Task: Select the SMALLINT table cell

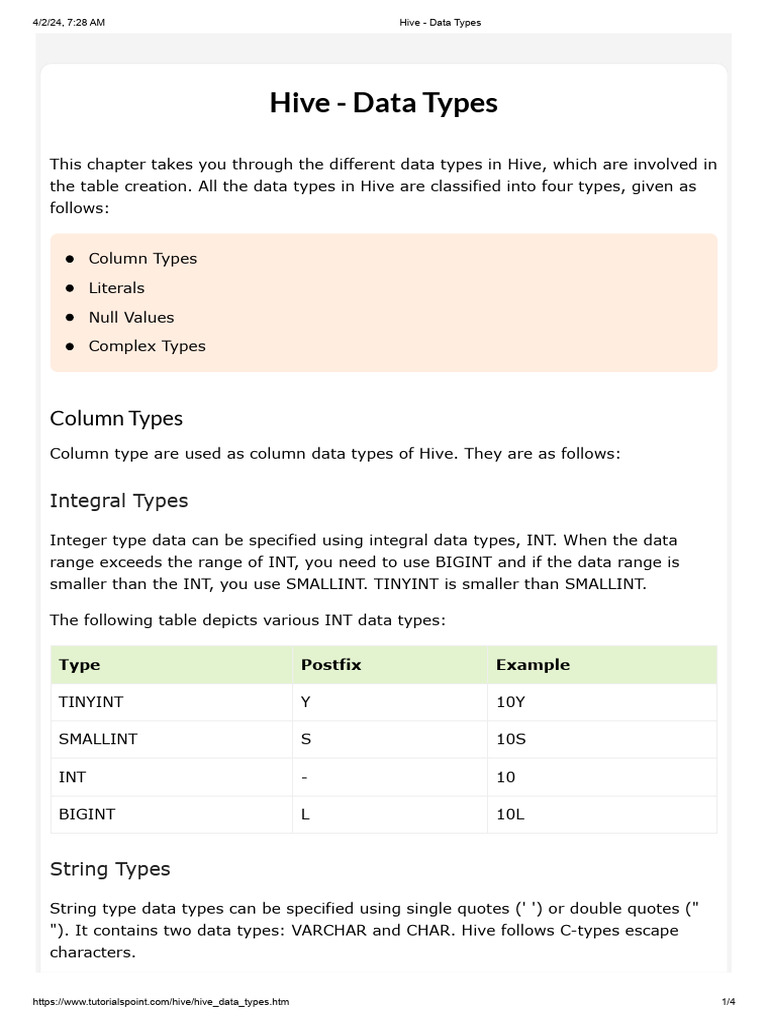Action: point(98,739)
